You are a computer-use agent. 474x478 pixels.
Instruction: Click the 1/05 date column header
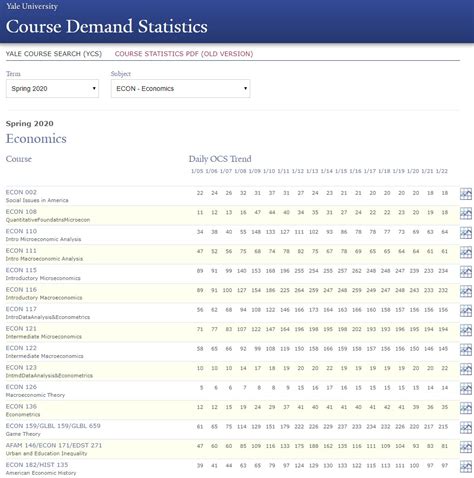197,171
